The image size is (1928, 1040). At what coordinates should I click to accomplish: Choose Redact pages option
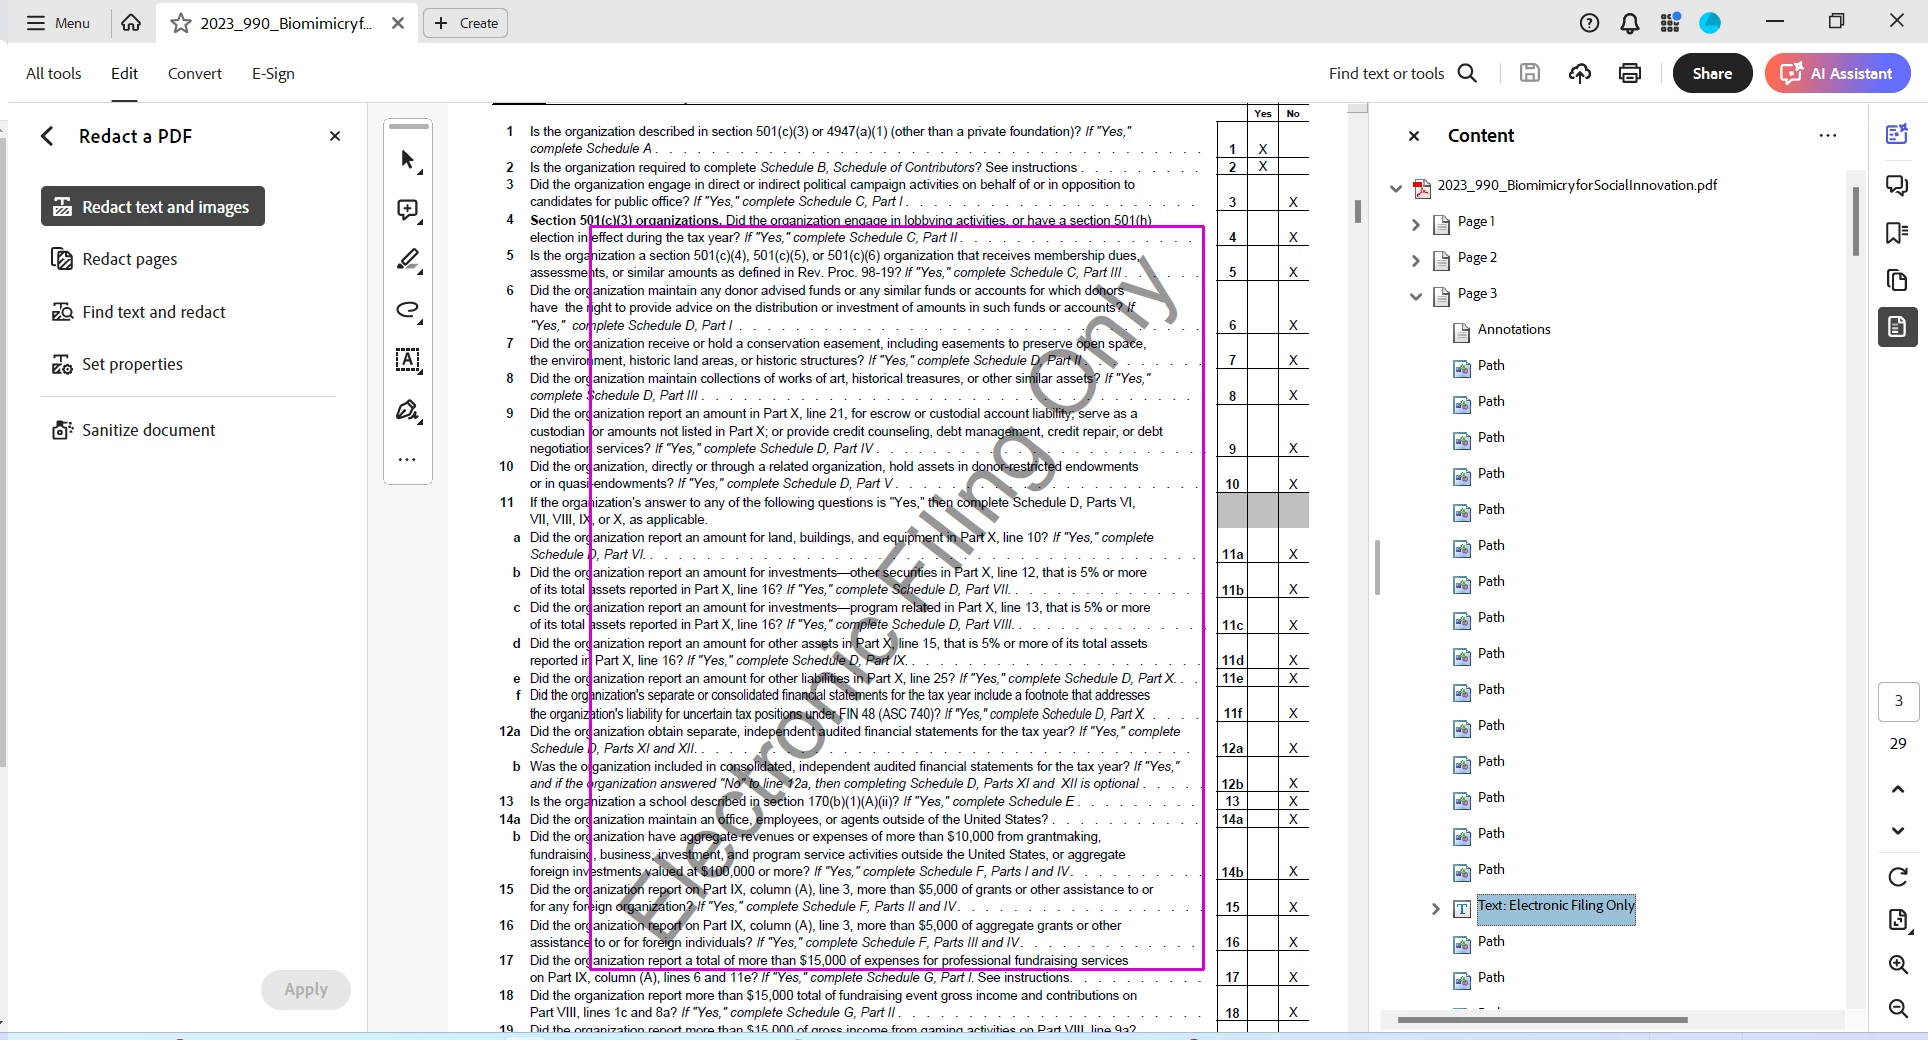[x=114, y=259]
